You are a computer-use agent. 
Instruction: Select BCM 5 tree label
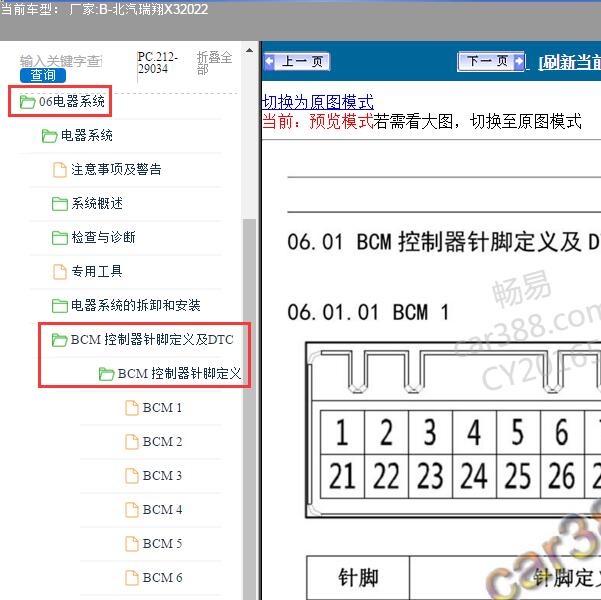point(163,544)
